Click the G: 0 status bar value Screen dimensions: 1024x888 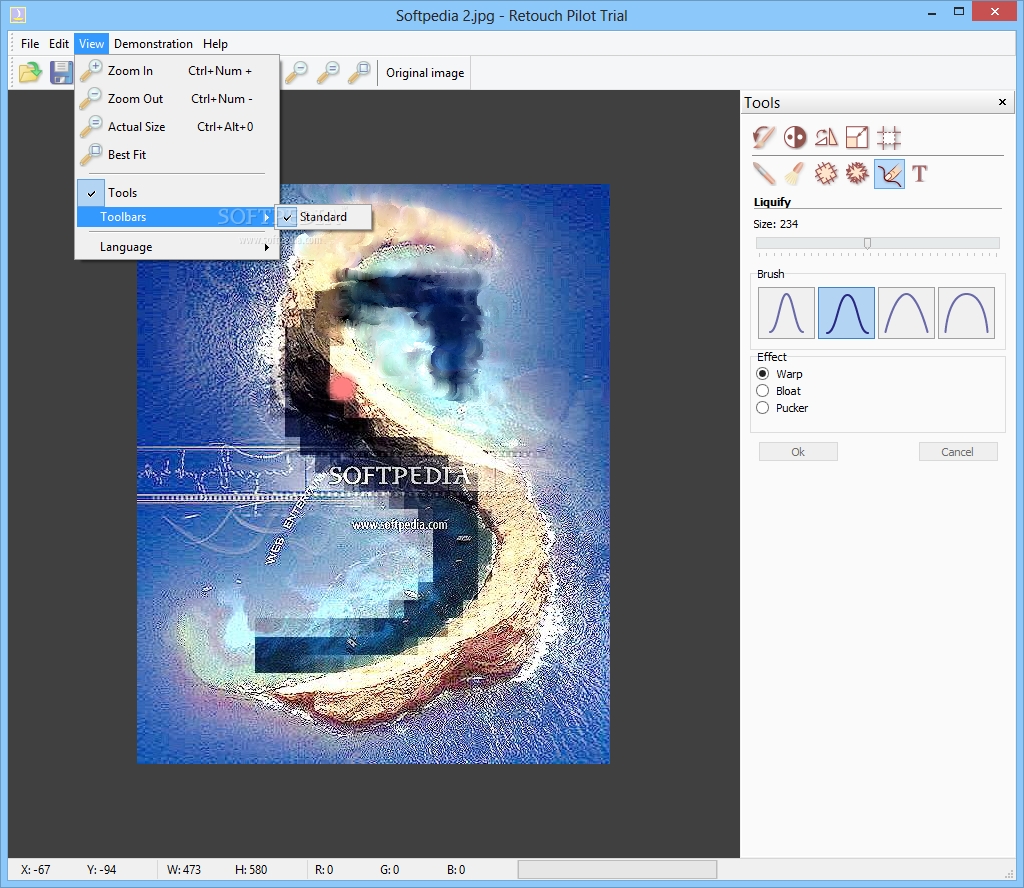click(389, 870)
